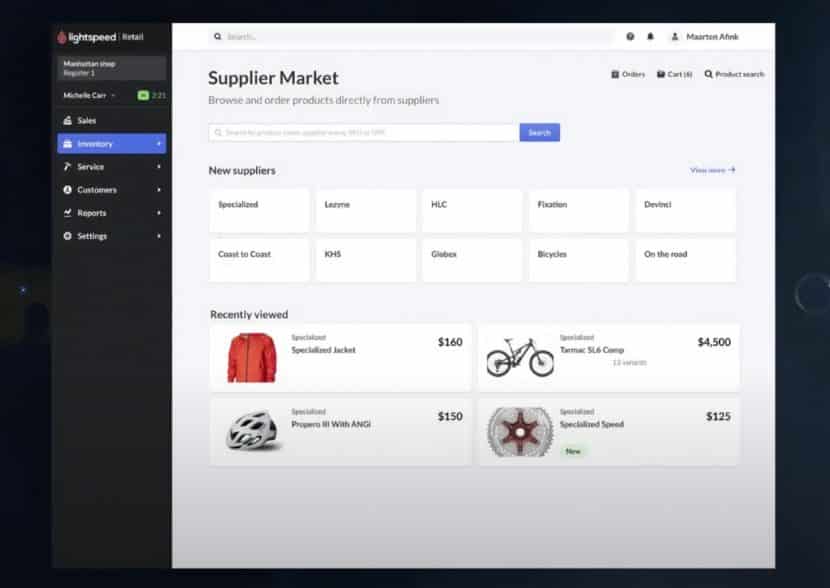Open the Sales menu
This screenshot has width=830, height=588.
[112, 121]
